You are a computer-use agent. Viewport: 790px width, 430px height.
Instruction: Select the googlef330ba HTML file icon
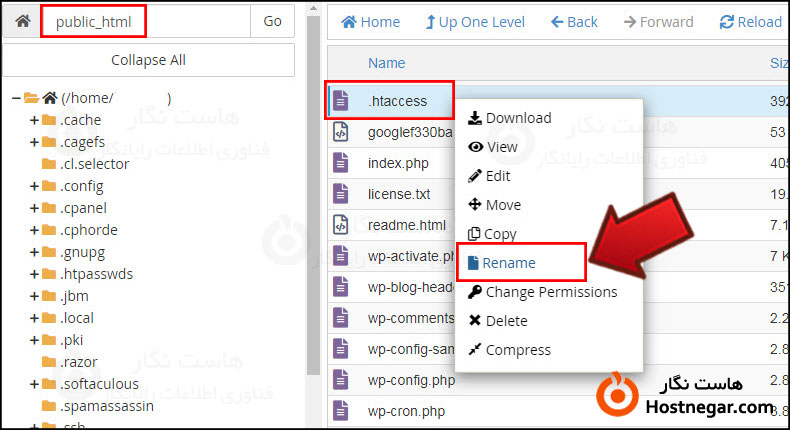click(x=341, y=132)
